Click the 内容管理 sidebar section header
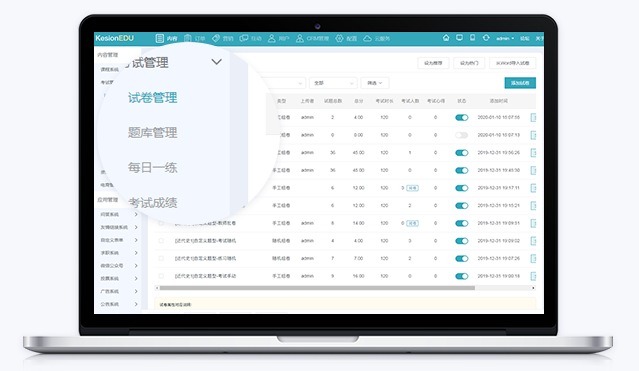Image resolution: width=639 pixels, height=371 pixels. (108, 55)
